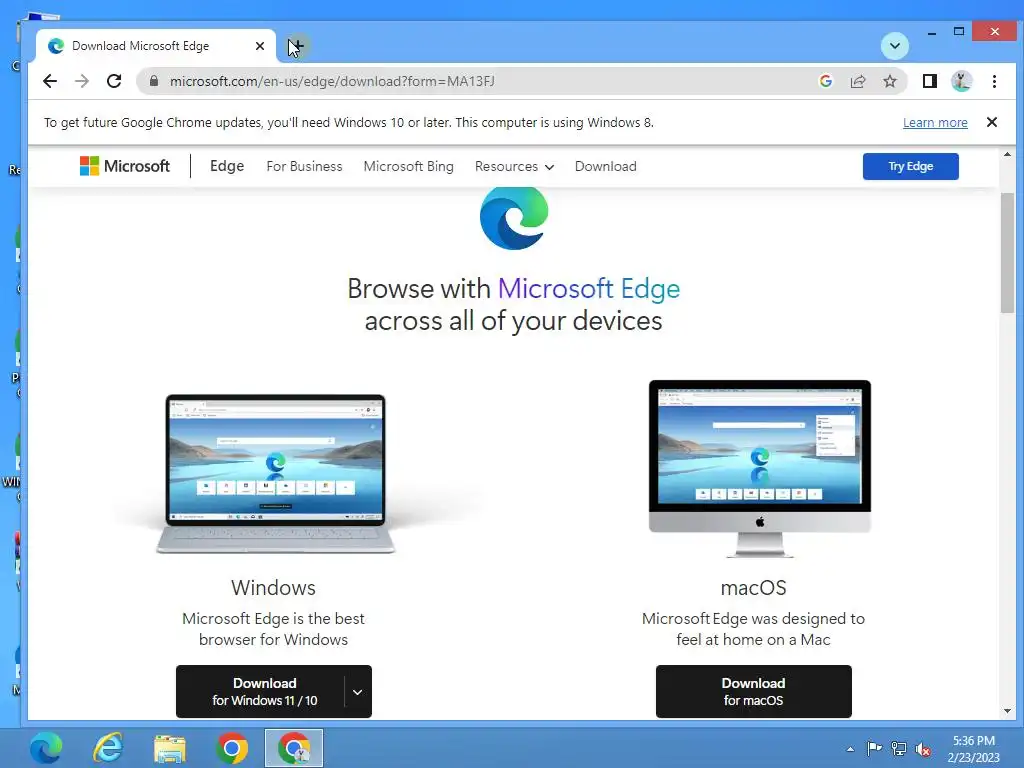This screenshot has height=768, width=1024.
Task: Click the iMac image
Action: [760, 468]
